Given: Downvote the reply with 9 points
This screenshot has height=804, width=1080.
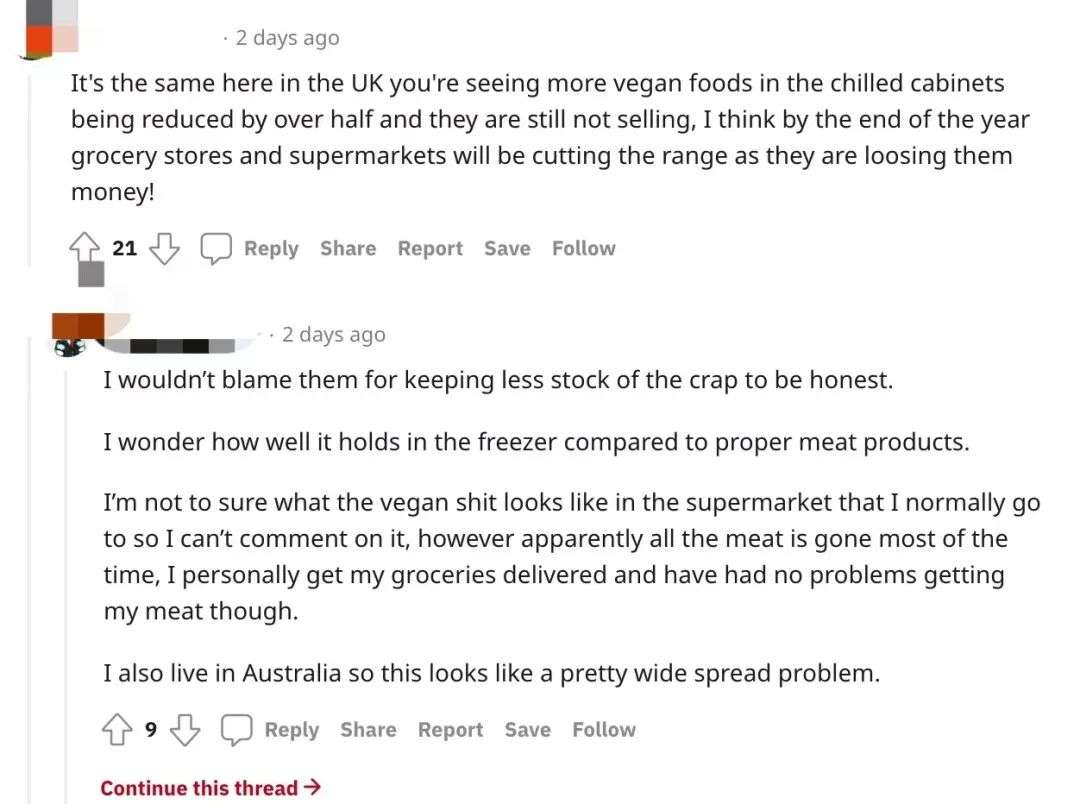Looking at the screenshot, I should coord(184,730).
